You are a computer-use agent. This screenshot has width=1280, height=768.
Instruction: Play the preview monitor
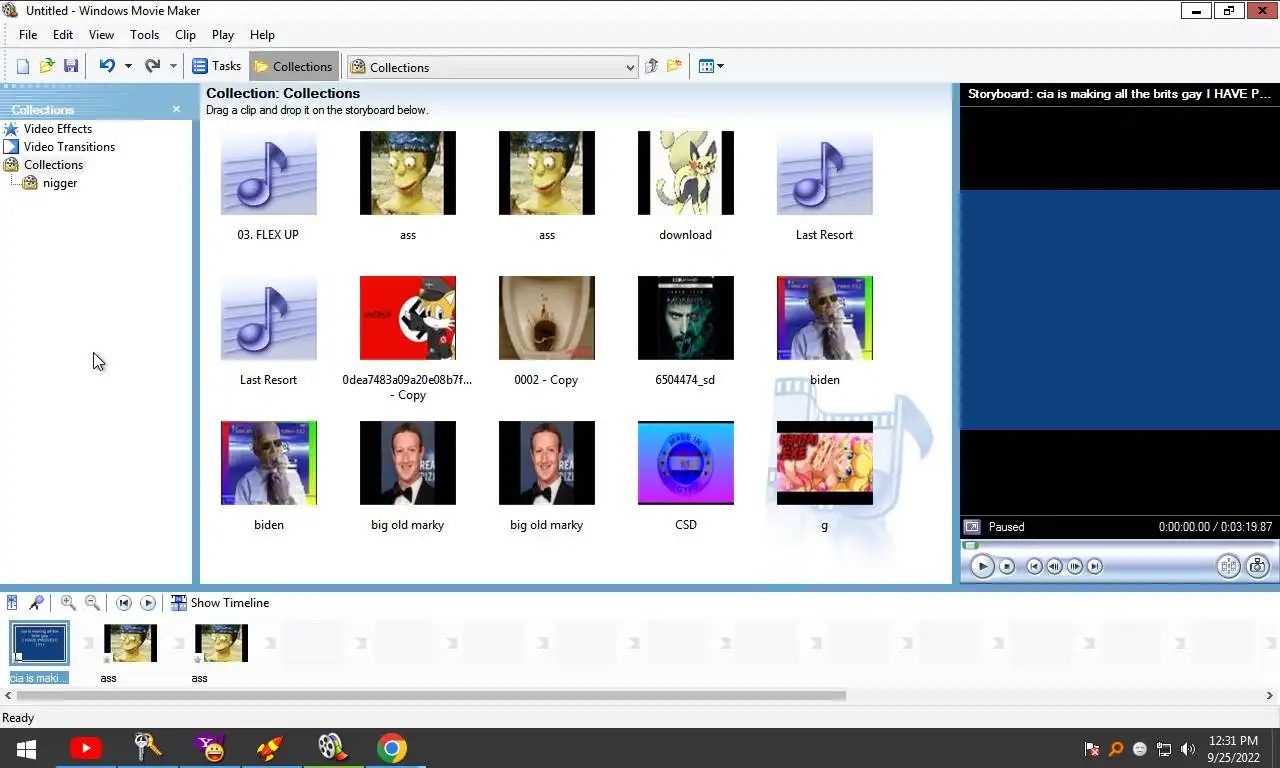click(x=982, y=566)
